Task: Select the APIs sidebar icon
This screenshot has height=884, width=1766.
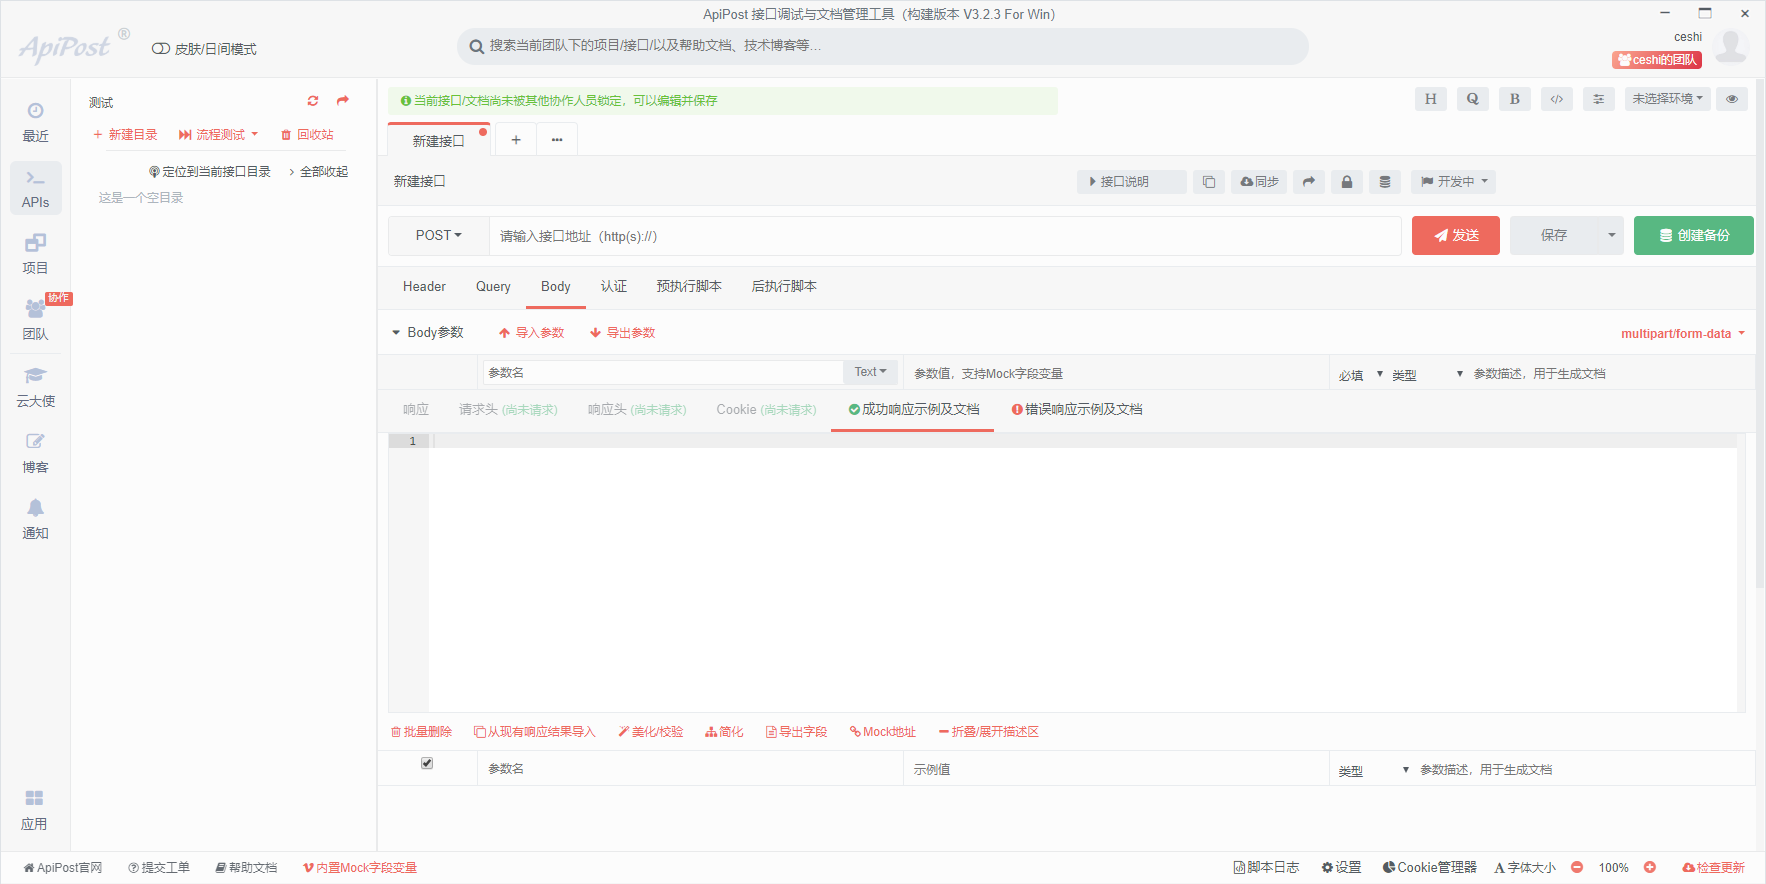Action: click(35, 188)
